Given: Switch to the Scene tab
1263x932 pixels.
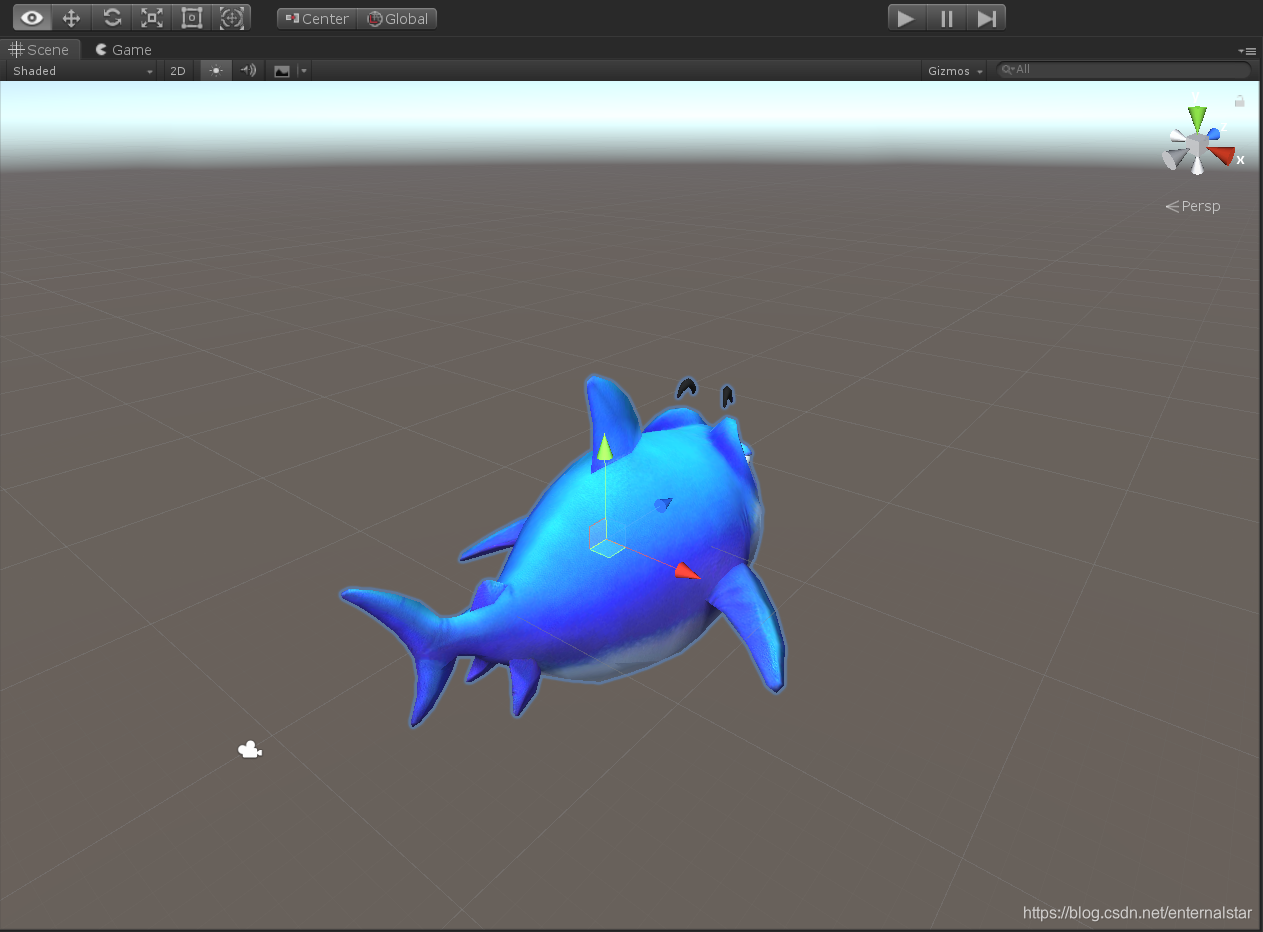Looking at the screenshot, I should (40, 49).
